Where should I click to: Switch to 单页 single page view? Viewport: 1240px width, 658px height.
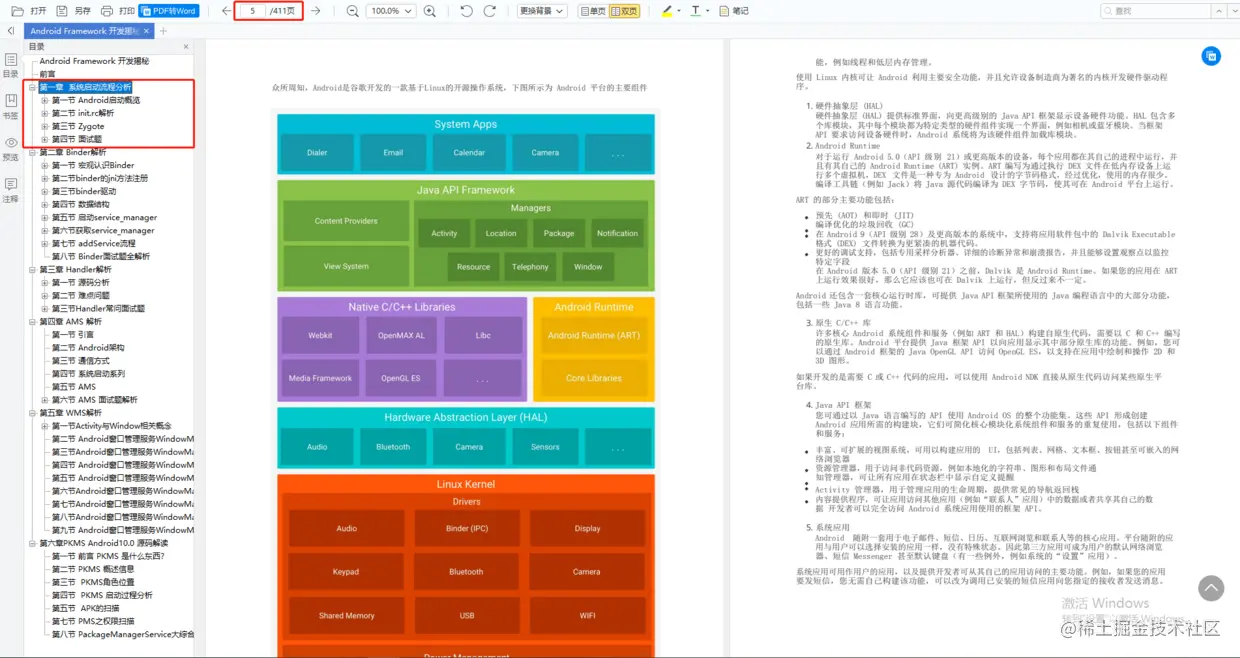pos(592,11)
